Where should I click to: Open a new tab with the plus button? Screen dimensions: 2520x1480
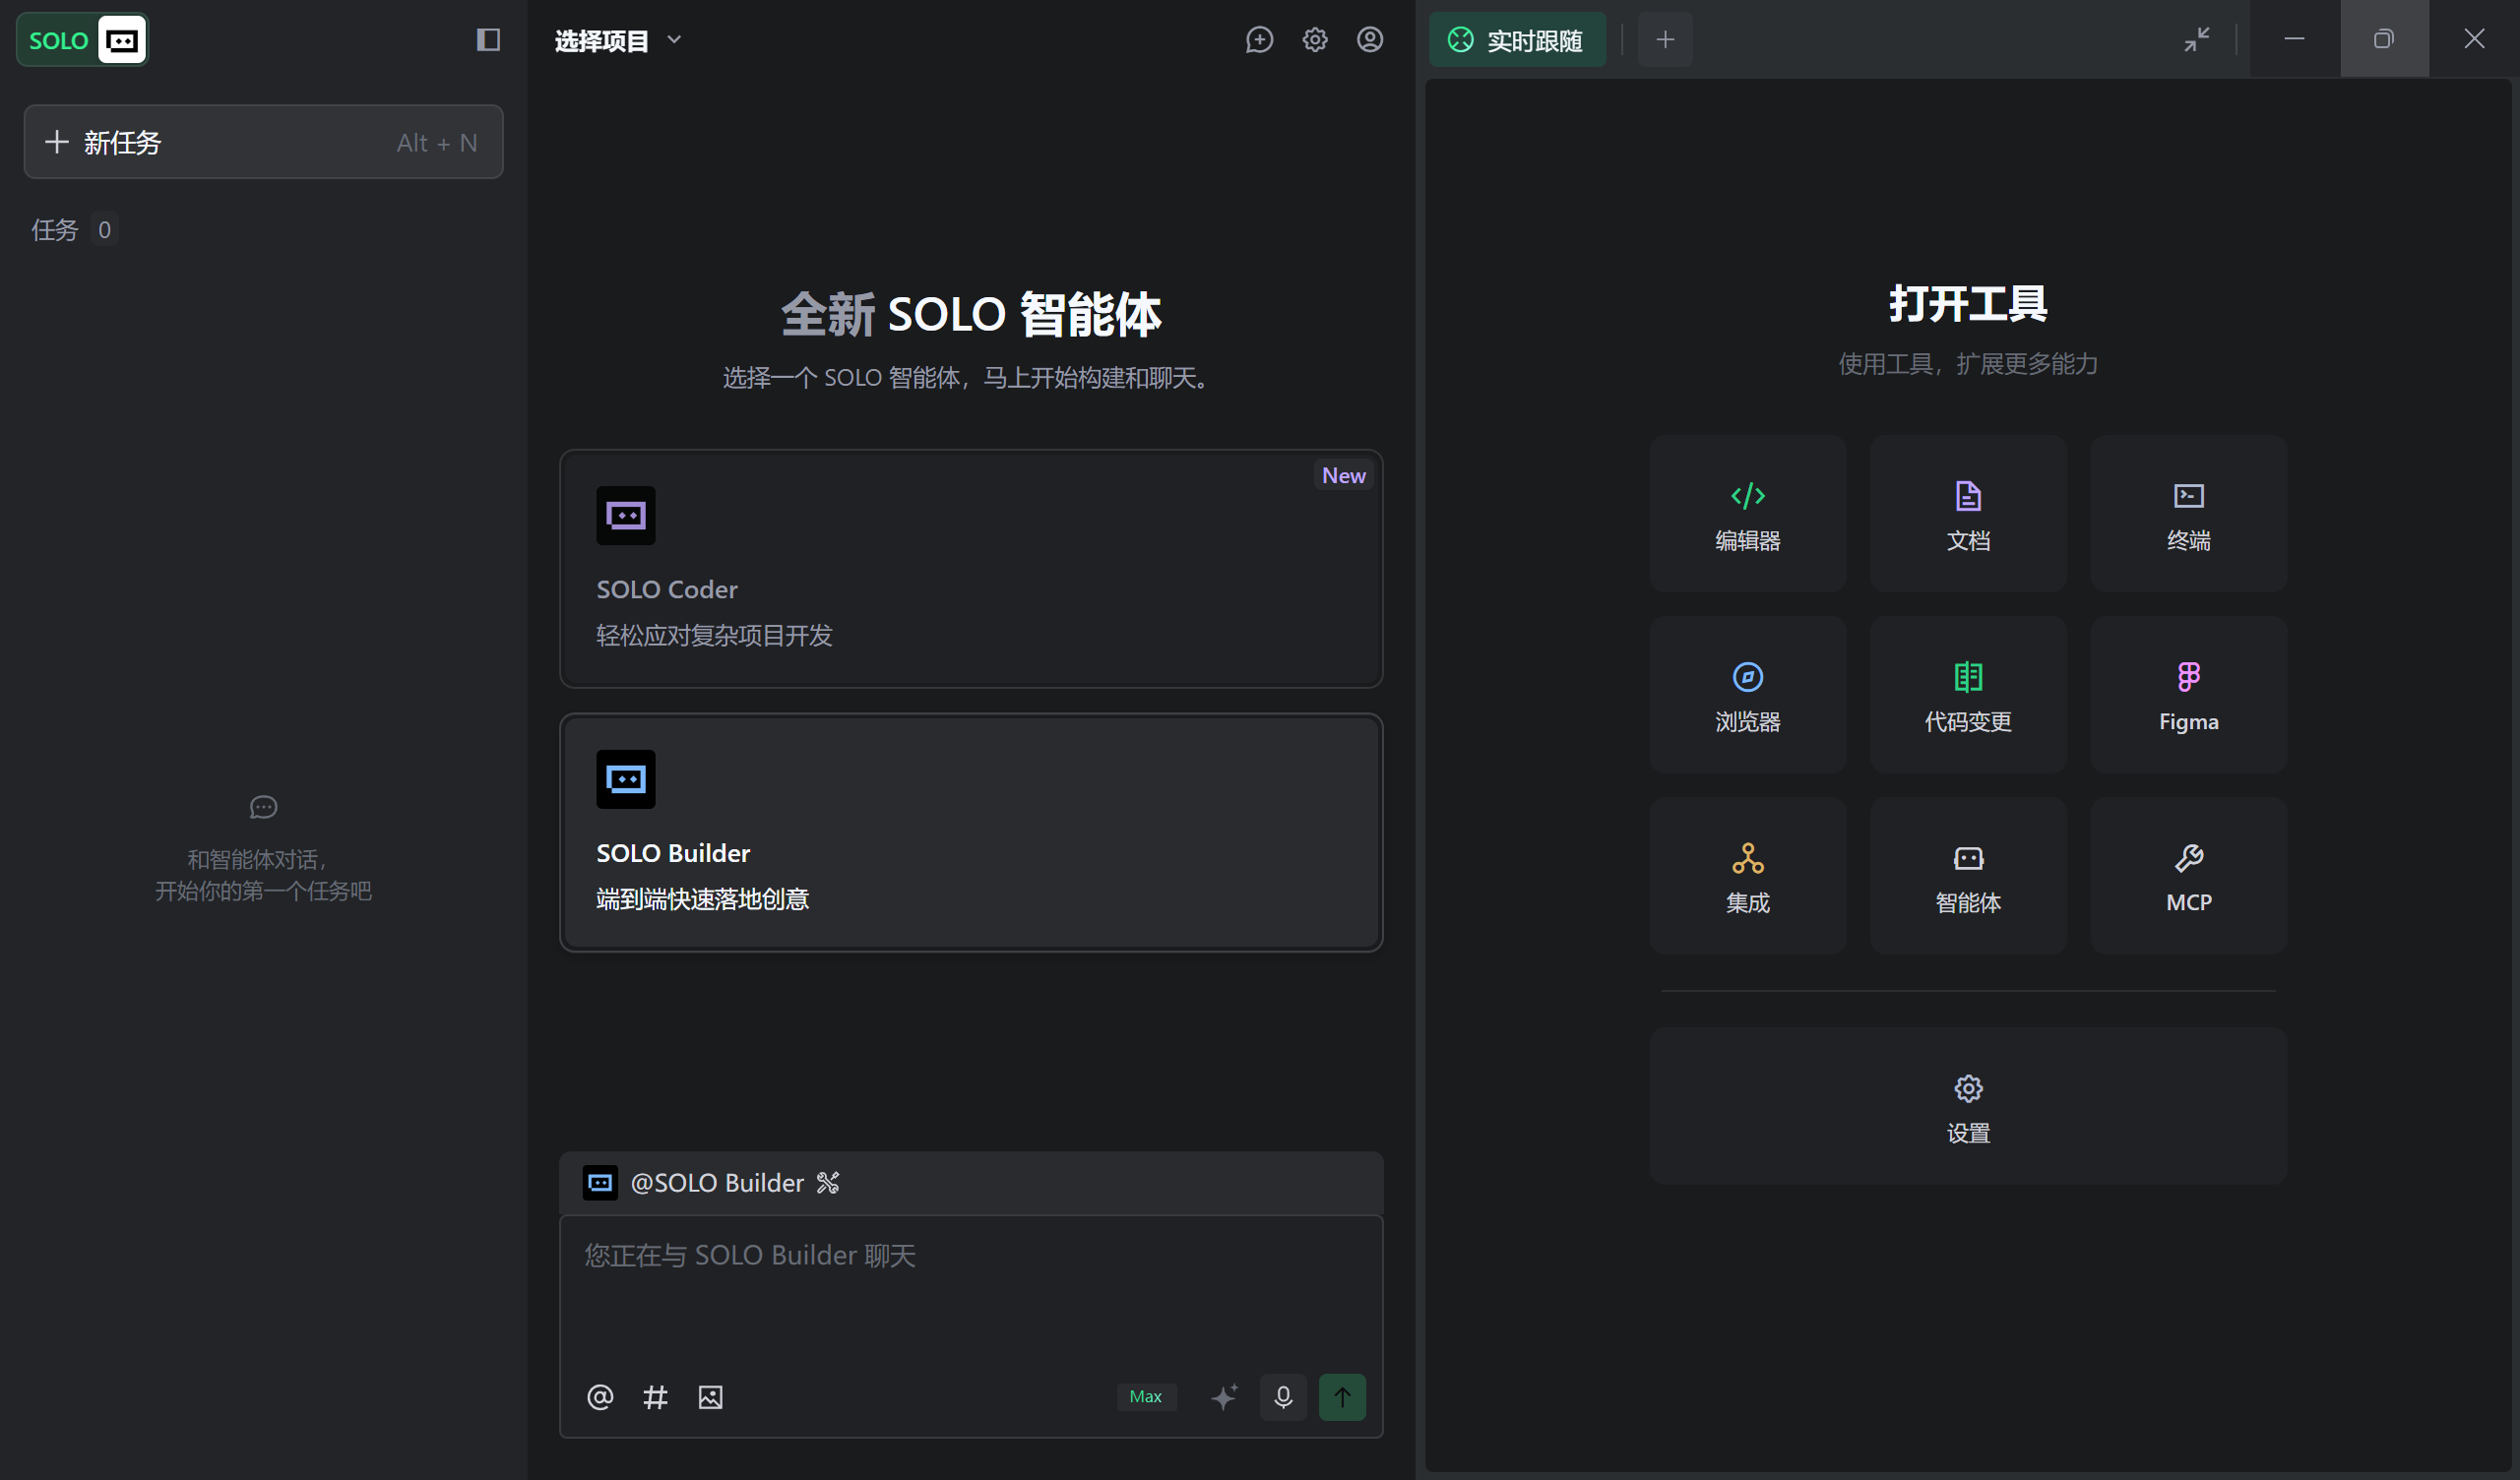click(1664, 40)
